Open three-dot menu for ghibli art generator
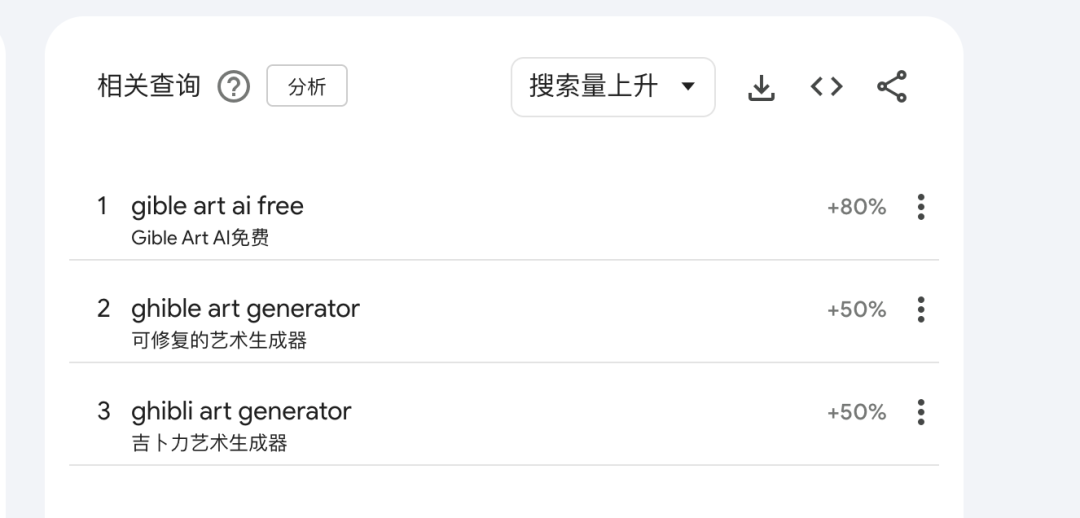The width and height of the screenshot is (1080, 518). (x=921, y=412)
